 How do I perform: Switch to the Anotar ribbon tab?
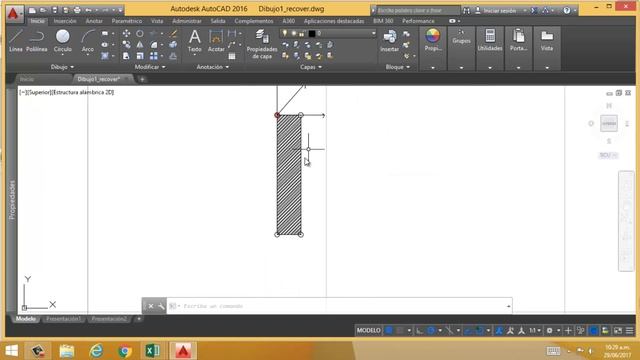(x=94, y=21)
